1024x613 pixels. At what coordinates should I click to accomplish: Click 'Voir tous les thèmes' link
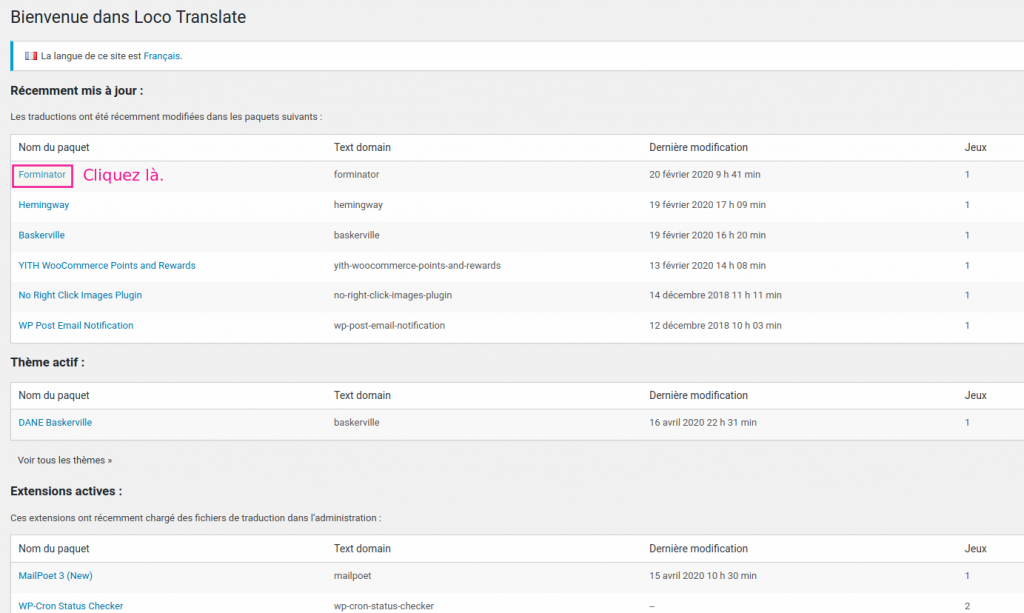(x=65, y=460)
